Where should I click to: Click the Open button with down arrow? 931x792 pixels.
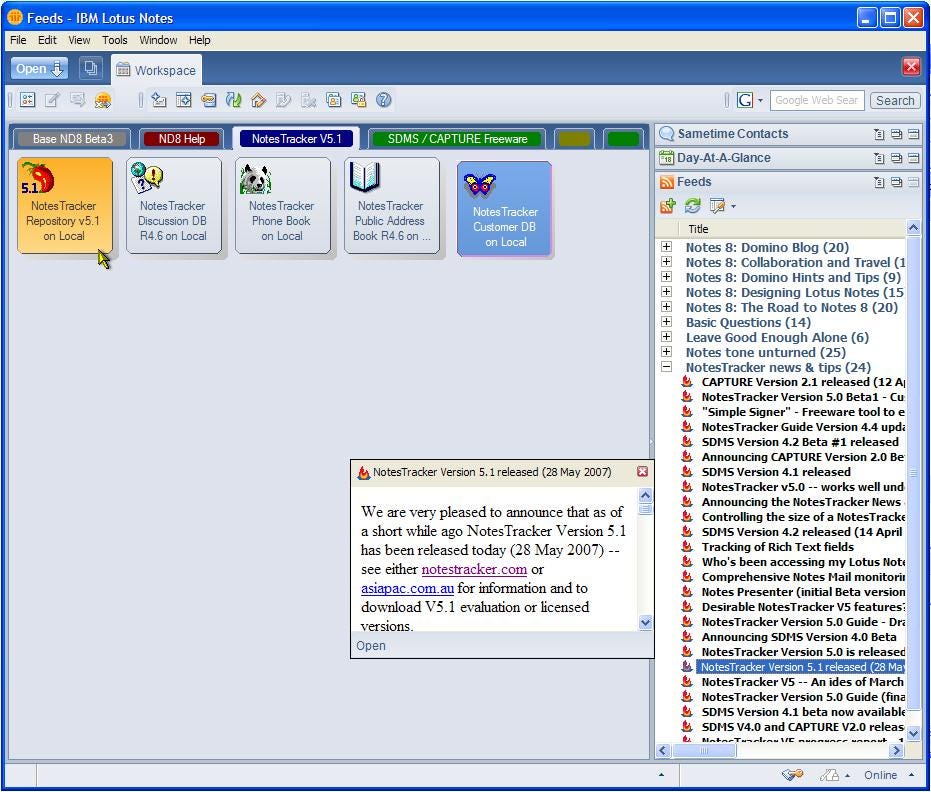click(39, 68)
